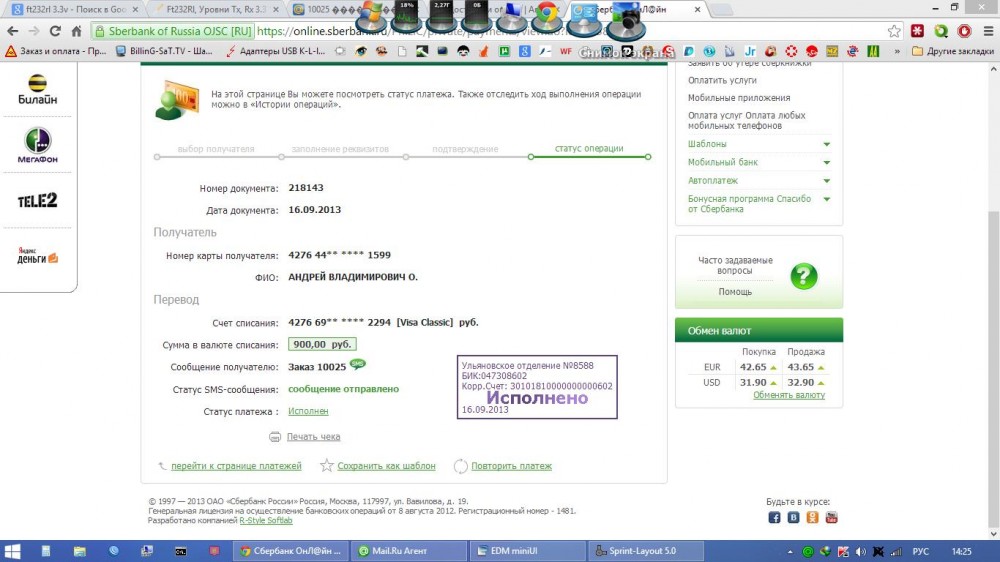The height and width of the screenshot is (562, 1000).
Task: Open Оплата услуг любых мобильных телефонов link
Action: pyautogui.click(x=746, y=121)
